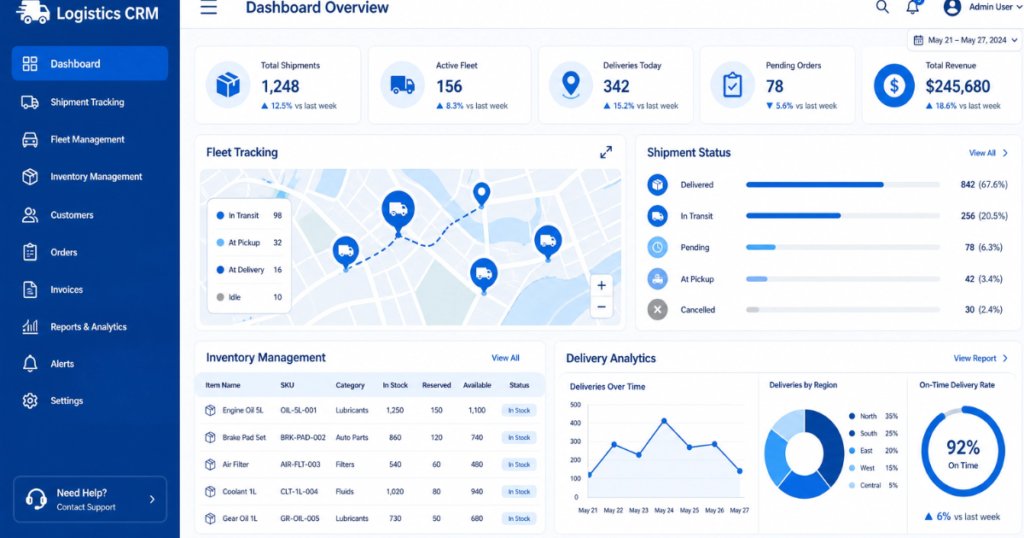Click the SKU column header
This screenshot has height=538, width=1024.
click(x=287, y=385)
